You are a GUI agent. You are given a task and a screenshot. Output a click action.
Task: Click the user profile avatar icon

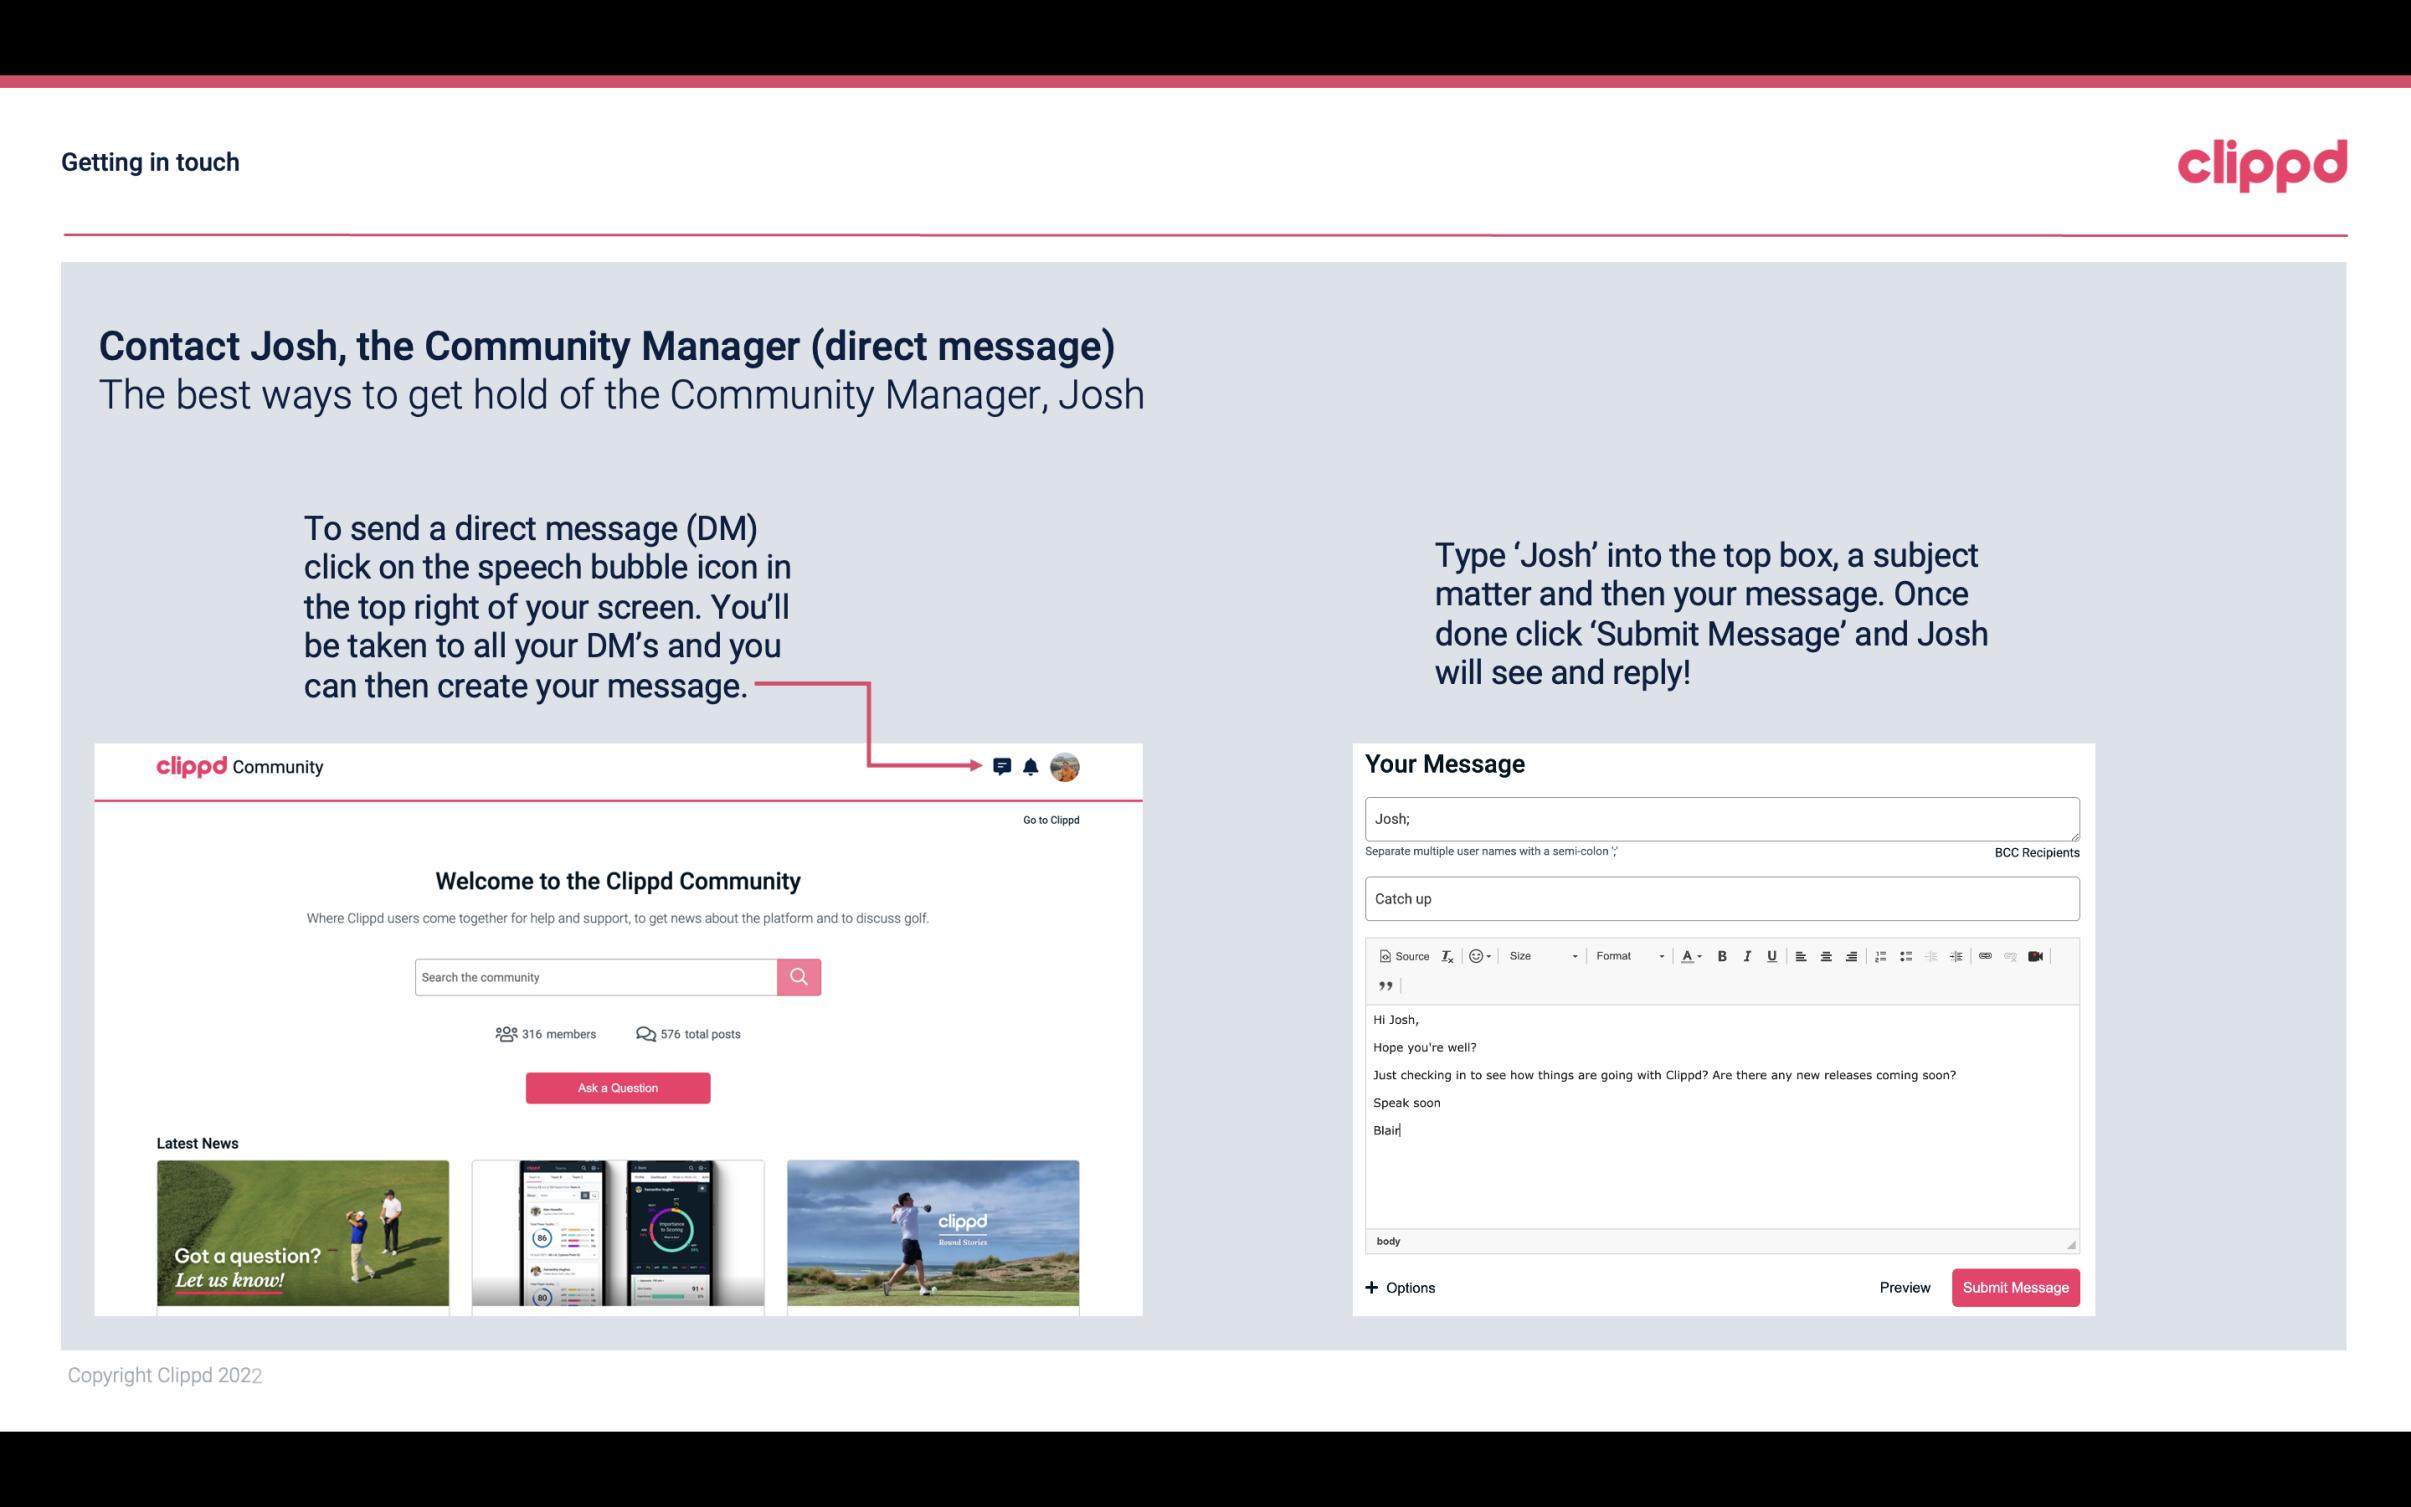(1064, 766)
